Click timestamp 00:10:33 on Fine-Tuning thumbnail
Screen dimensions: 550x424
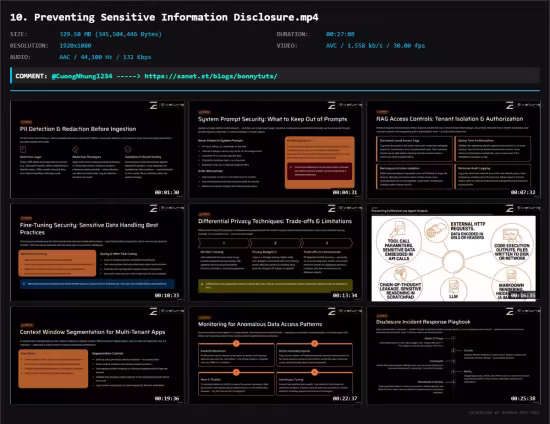pos(167,295)
